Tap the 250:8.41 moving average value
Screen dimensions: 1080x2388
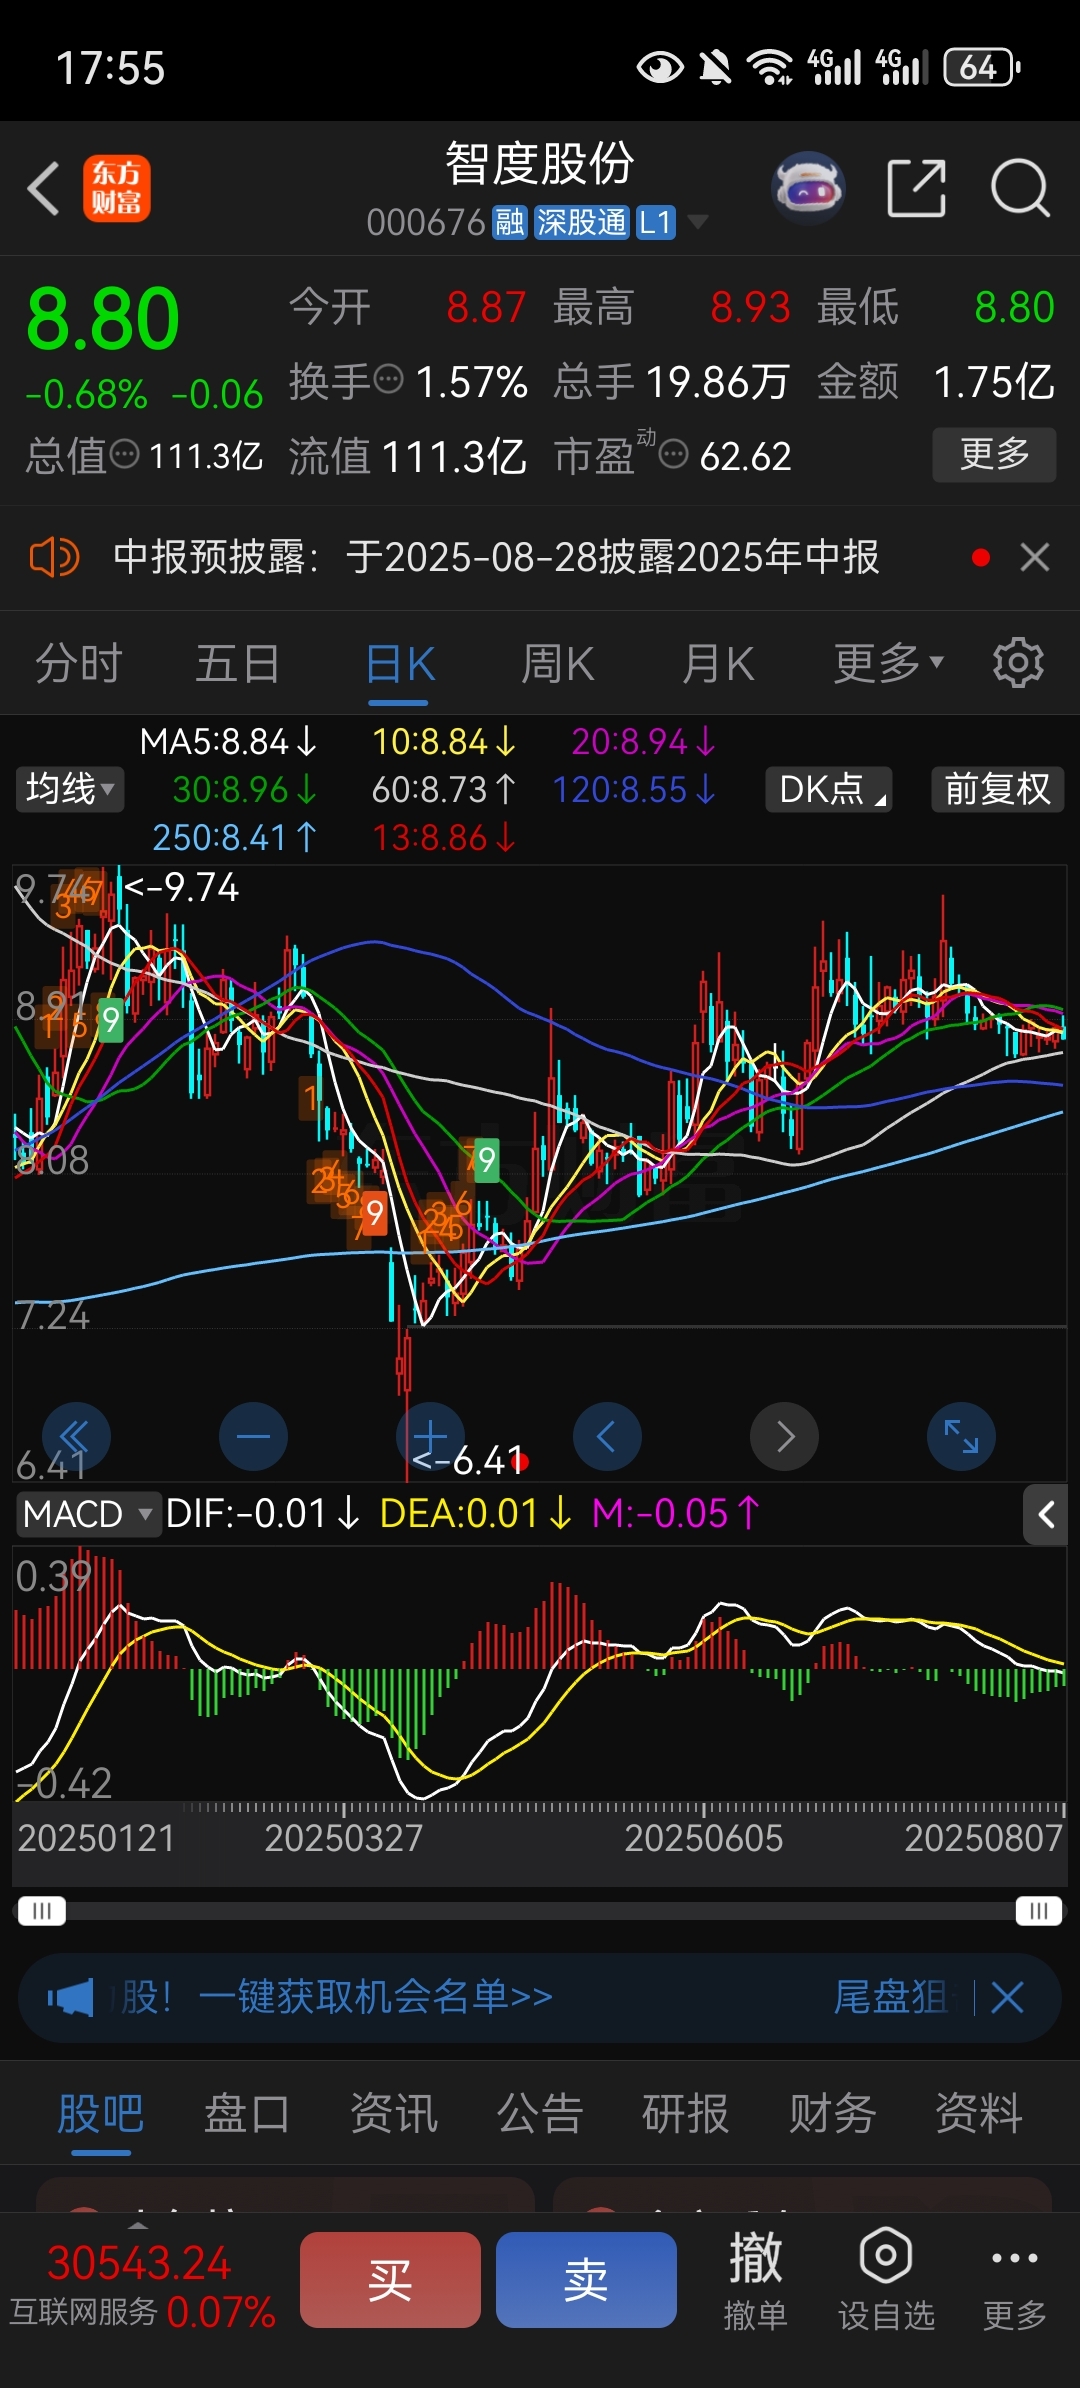234,837
